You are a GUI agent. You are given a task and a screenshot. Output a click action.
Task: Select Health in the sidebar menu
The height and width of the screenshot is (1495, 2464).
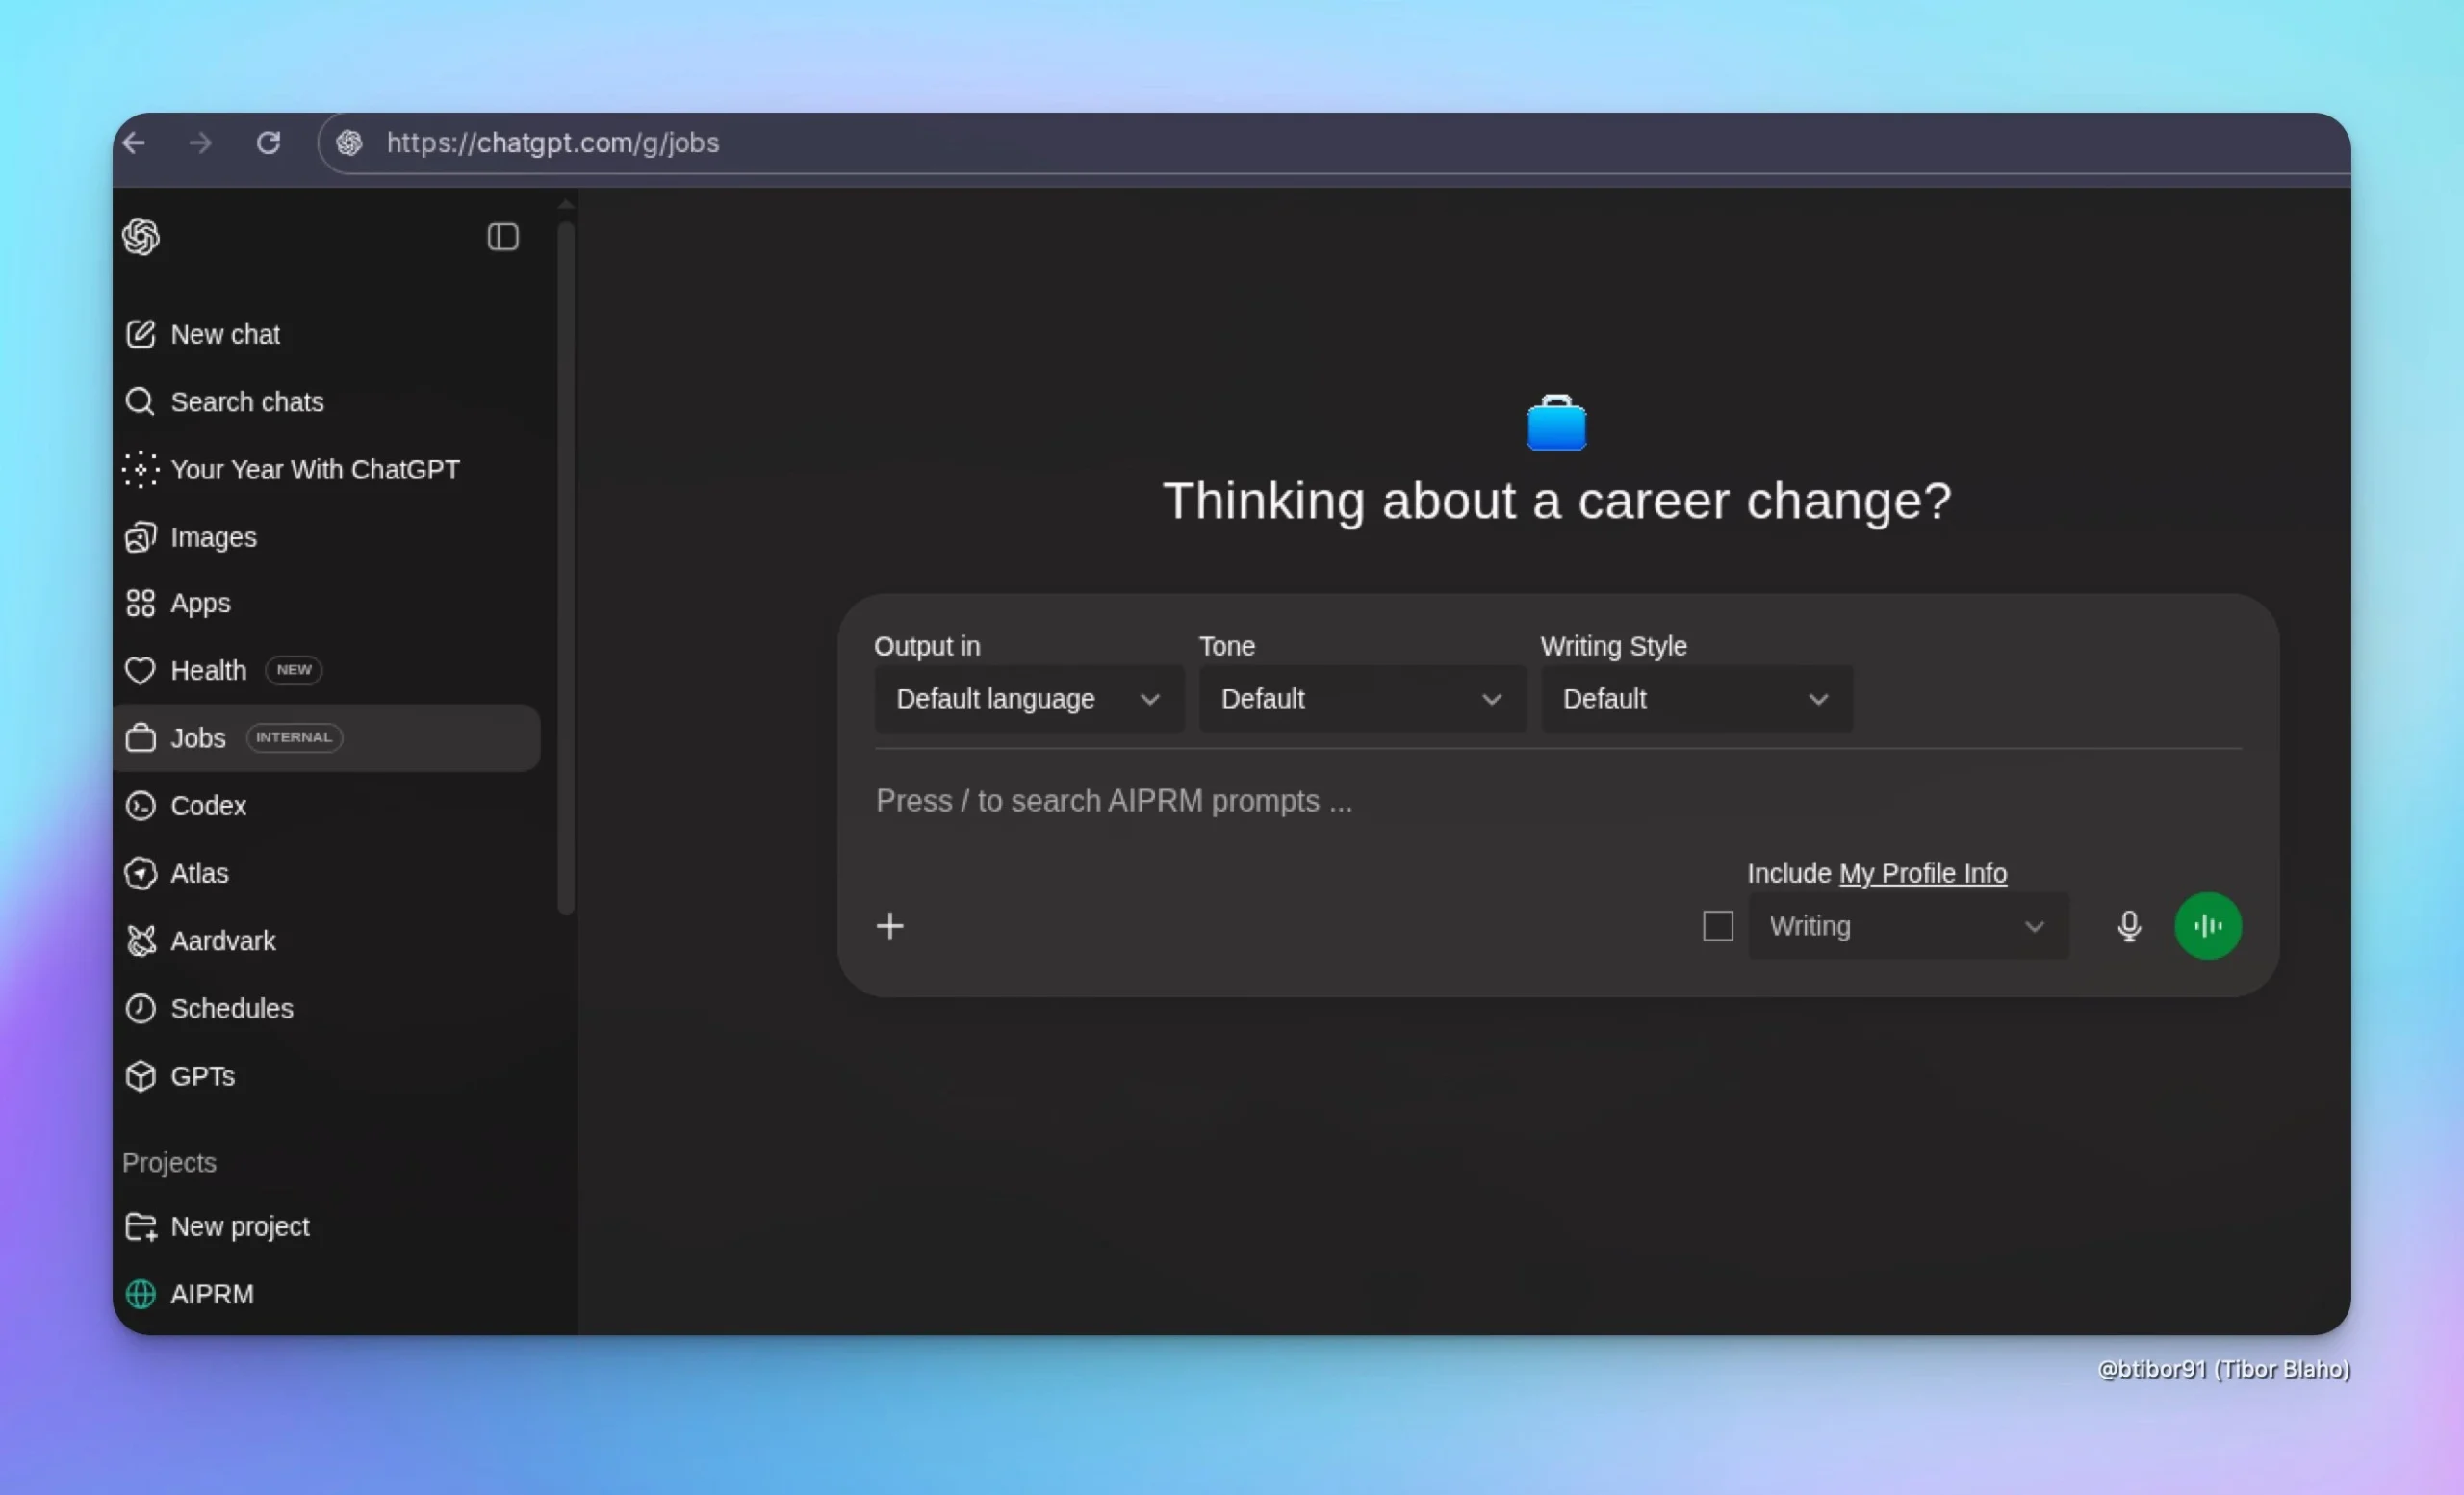pyautogui.click(x=208, y=670)
